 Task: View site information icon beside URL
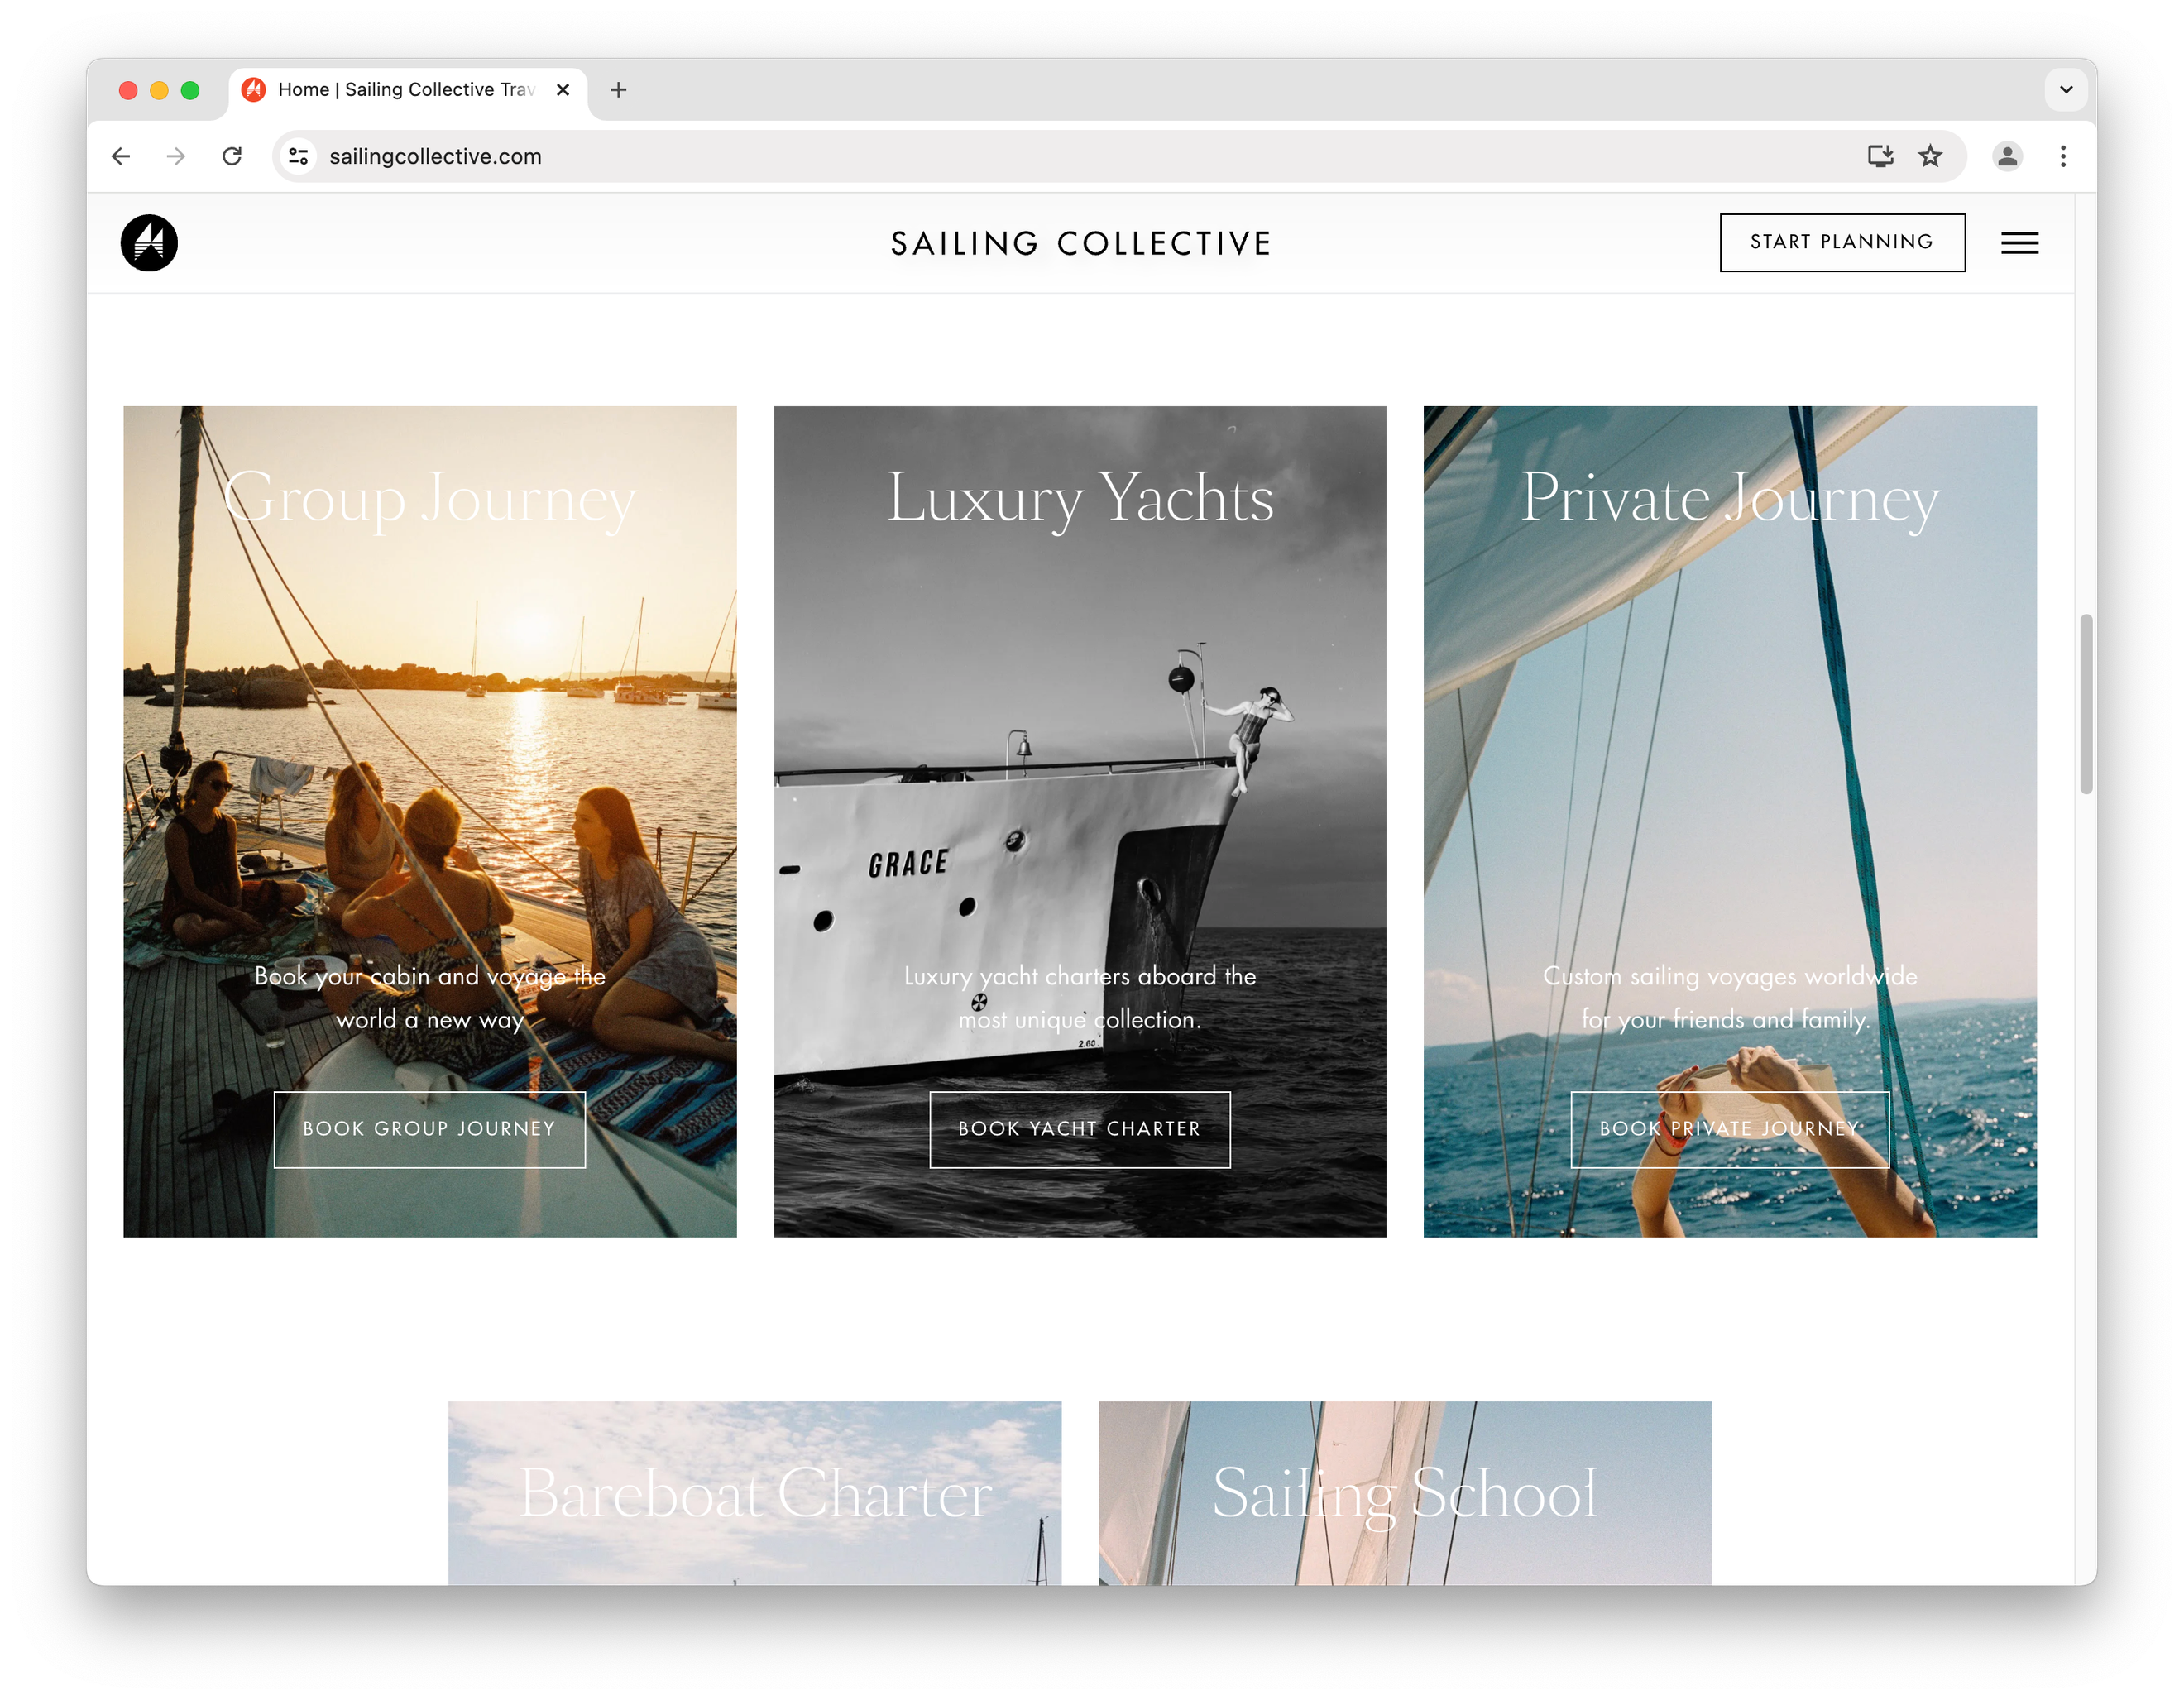click(x=298, y=156)
